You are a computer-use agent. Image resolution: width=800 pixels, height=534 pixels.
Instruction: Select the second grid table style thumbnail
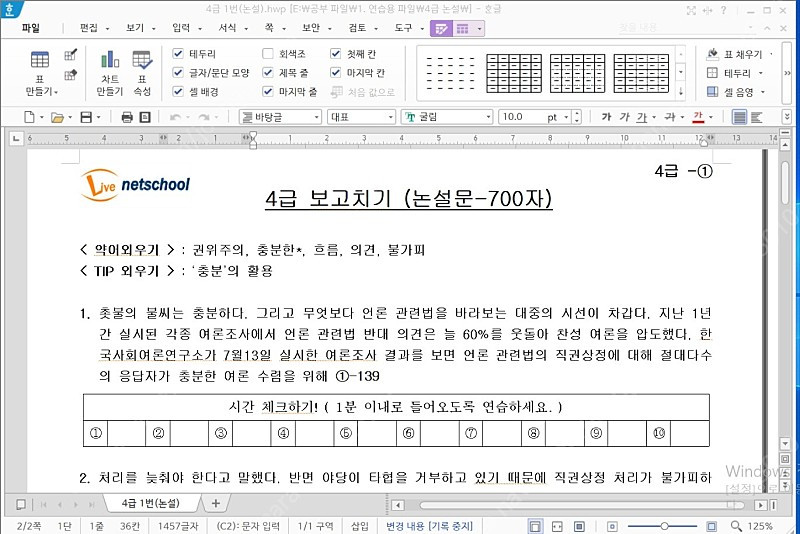(578, 73)
